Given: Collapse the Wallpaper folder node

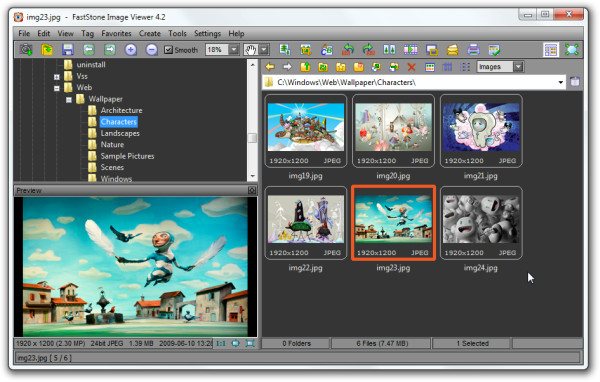Looking at the screenshot, I should click(x=68, y=100).
